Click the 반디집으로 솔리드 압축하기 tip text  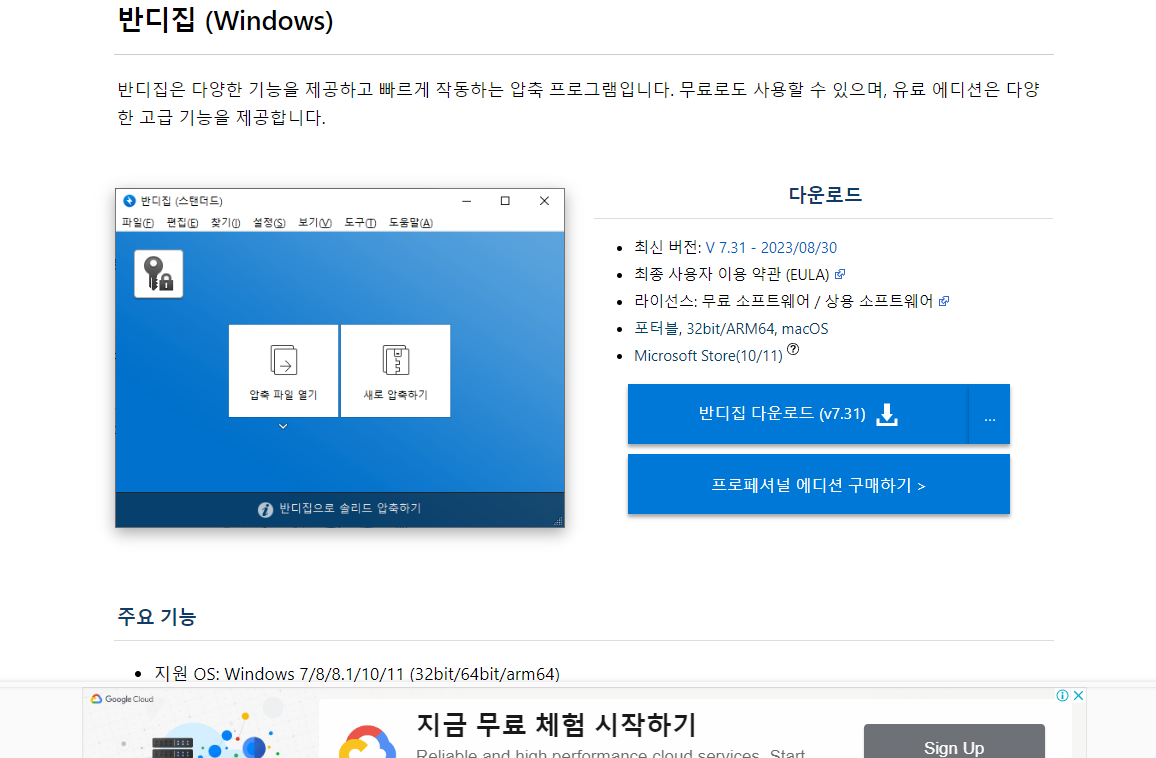[x=350, y=509]
